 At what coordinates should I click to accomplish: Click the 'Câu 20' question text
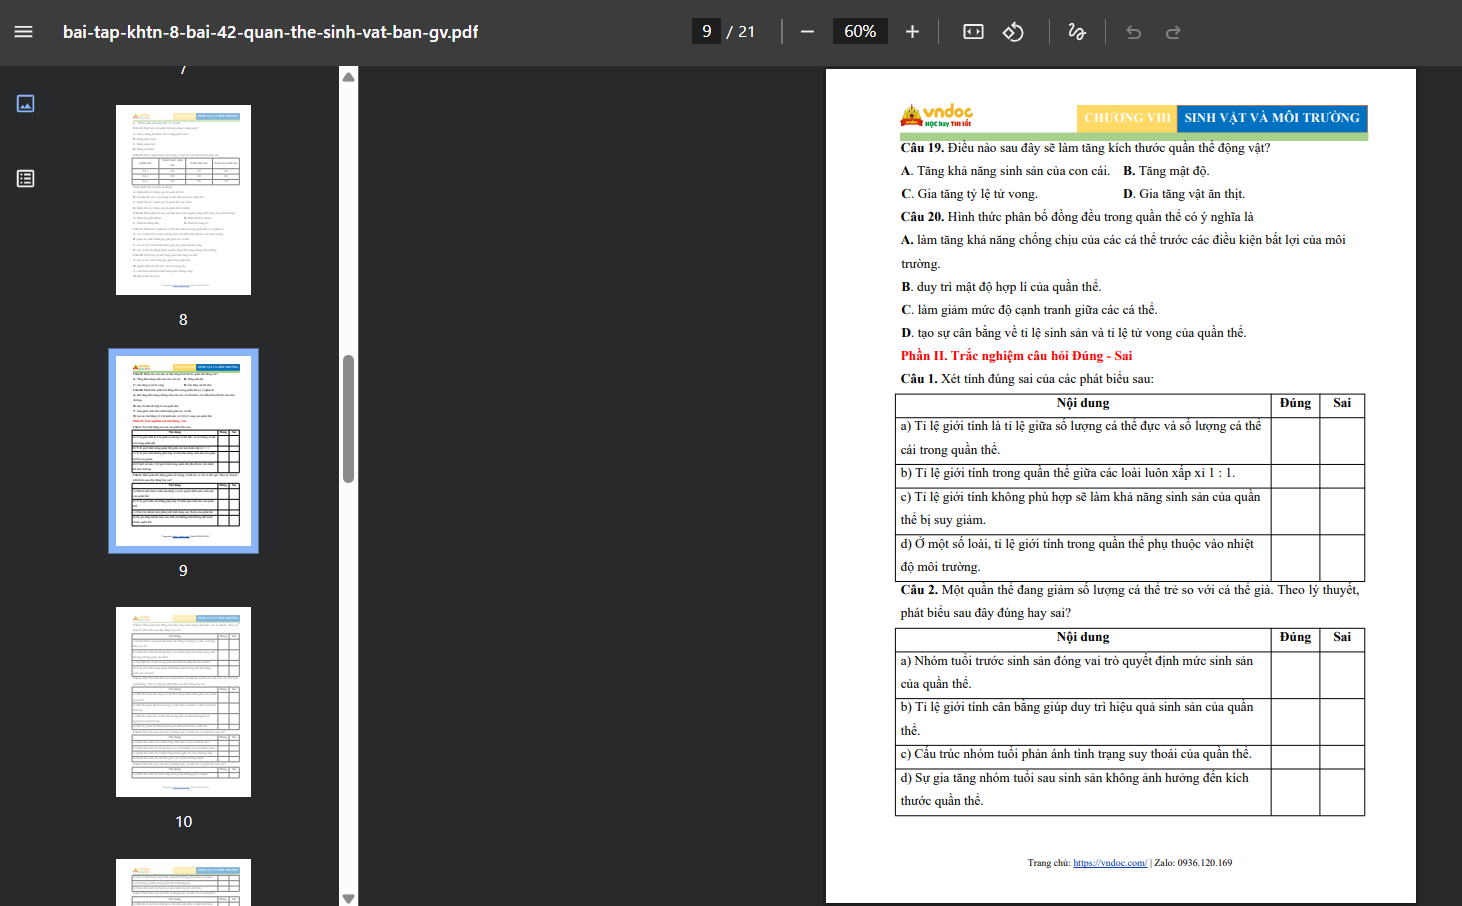1077,217
